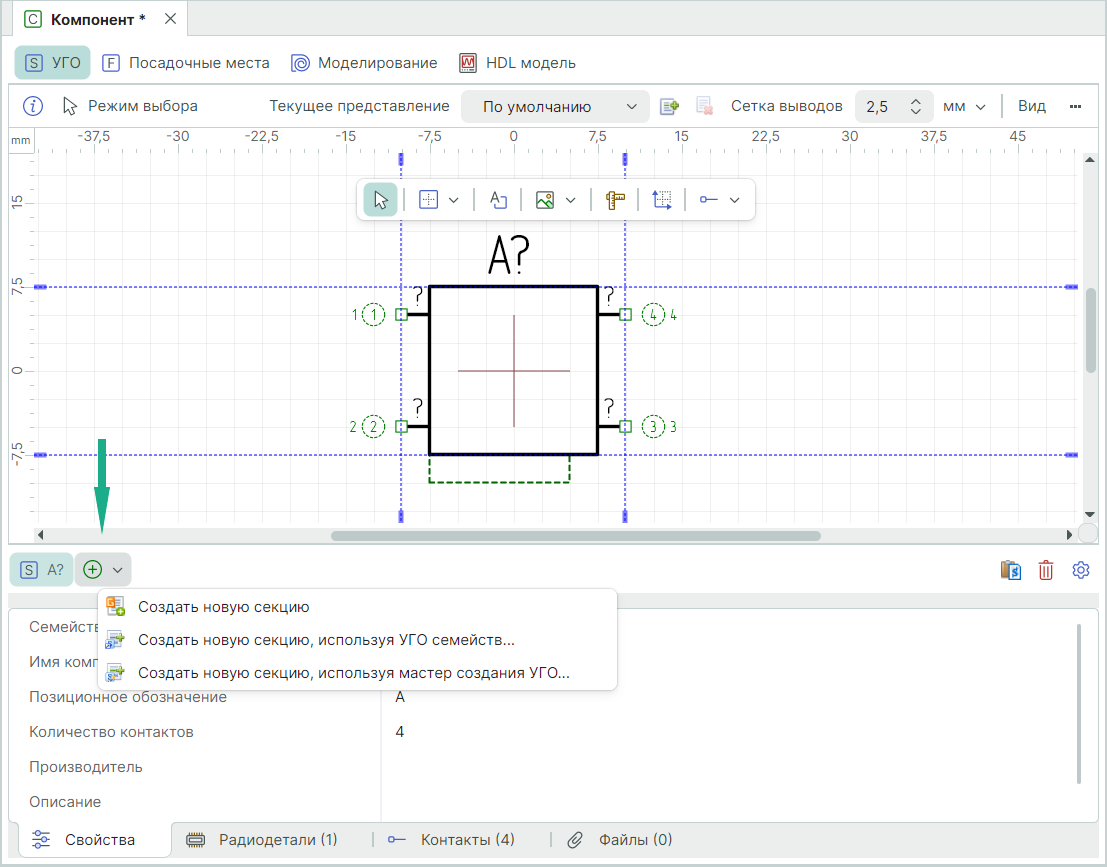Activate the ruler measurement tool

coord(615,200)
